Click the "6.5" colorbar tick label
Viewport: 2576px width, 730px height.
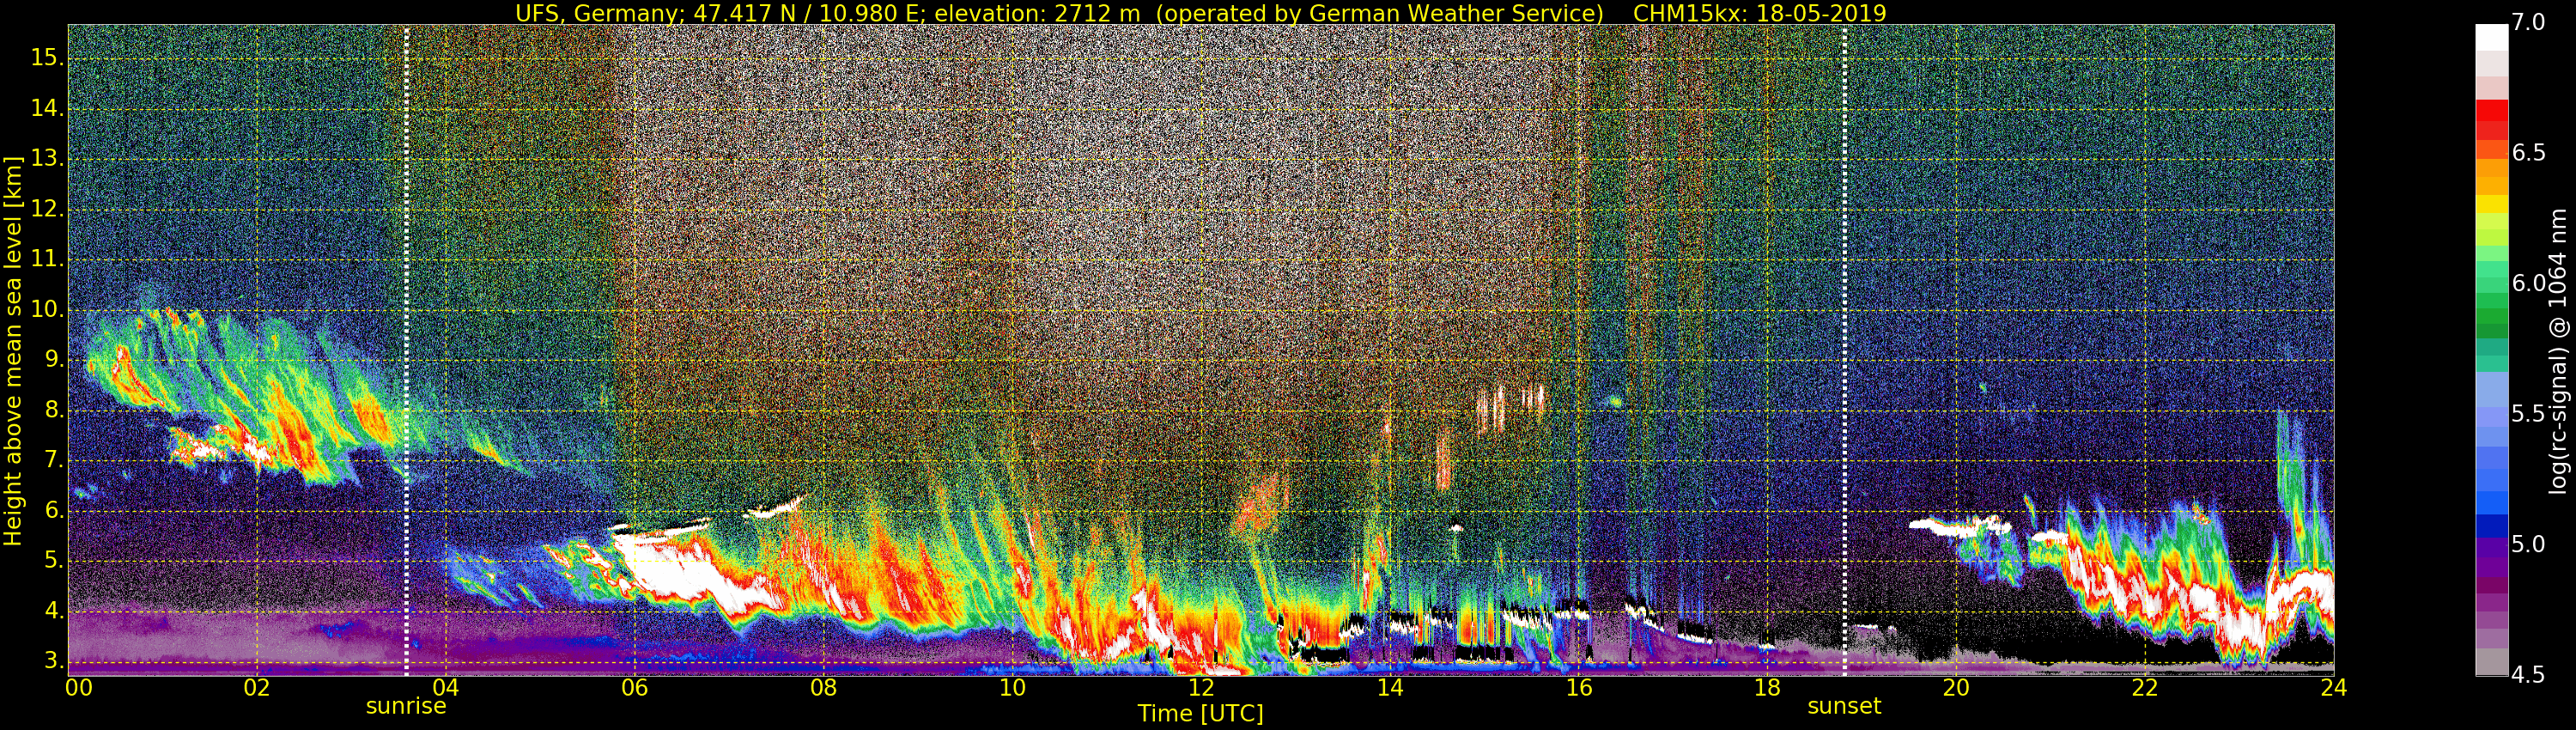pyautogui.click(x=2529, y=153)
